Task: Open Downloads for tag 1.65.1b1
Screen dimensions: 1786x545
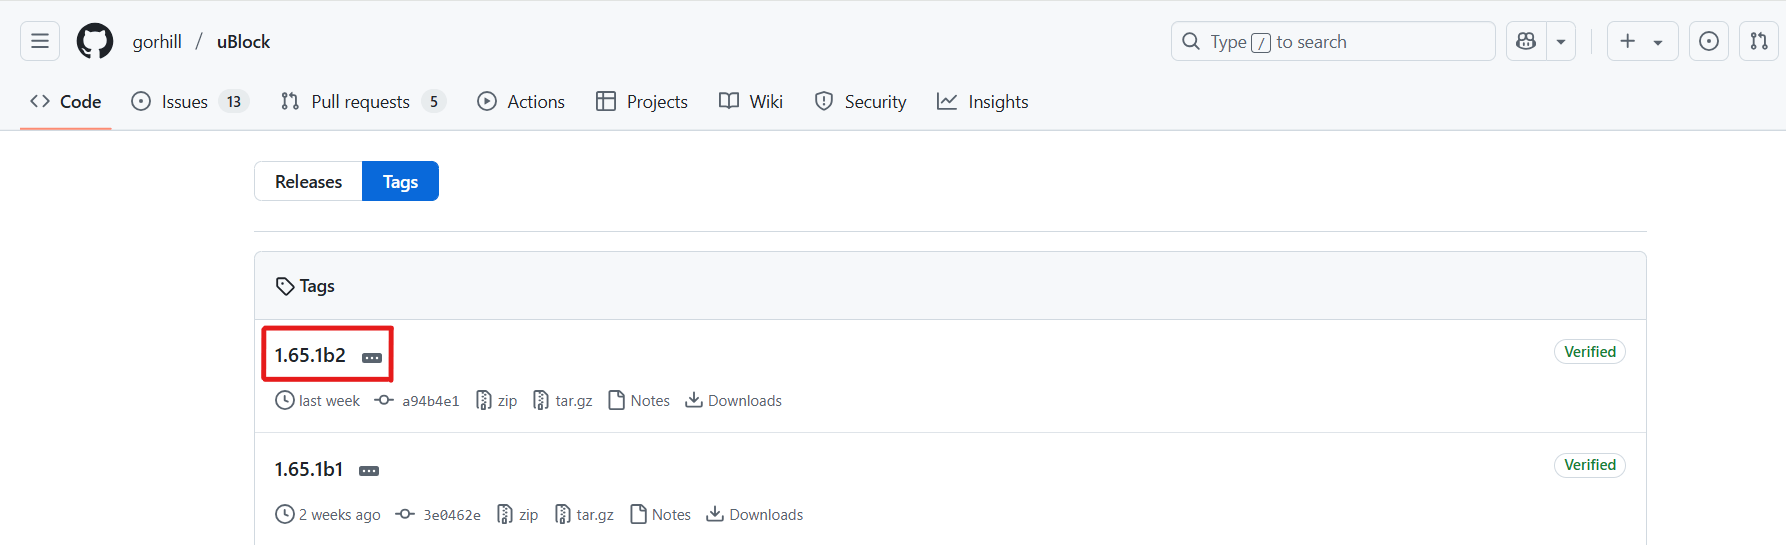Action: point(755,514)
